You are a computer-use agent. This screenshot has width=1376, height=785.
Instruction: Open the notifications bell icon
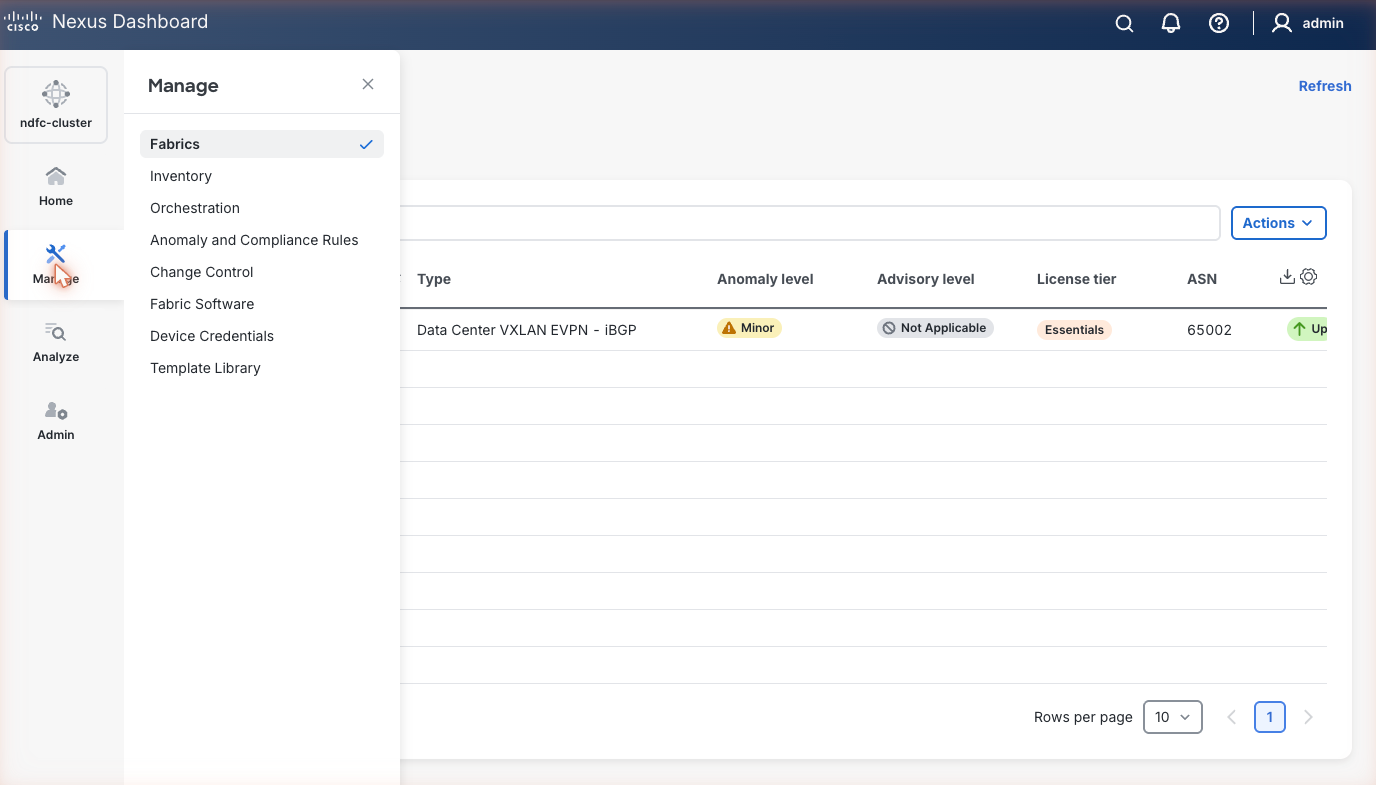pyautogui.click(x=1171, y=24)
